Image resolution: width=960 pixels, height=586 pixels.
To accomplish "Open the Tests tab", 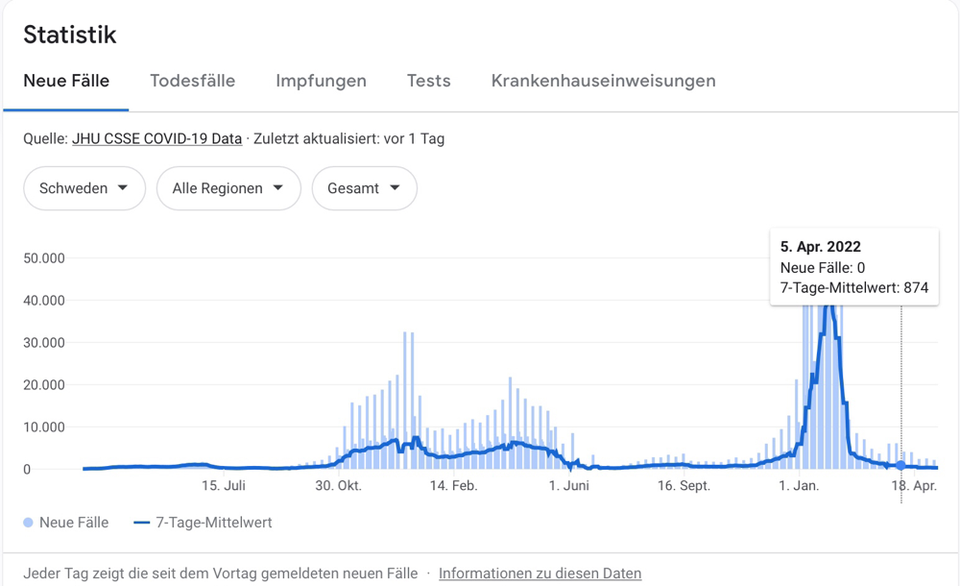I will pos(429,81).
